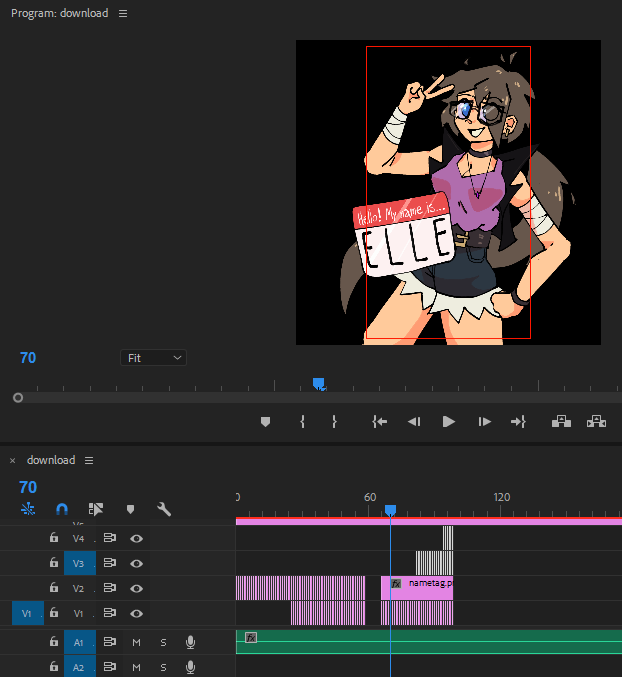Viewport: 622px width, 677px height.
Task: Enable voice-over record on A1
Action: (190, 642)
